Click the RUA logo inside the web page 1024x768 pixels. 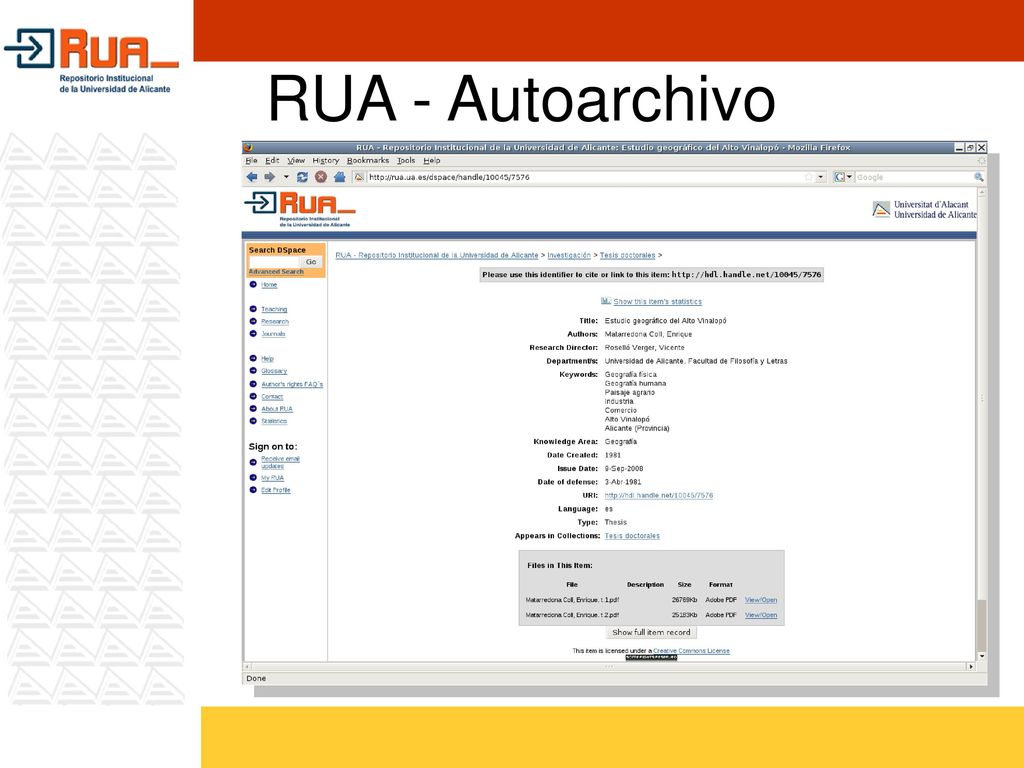300,209
